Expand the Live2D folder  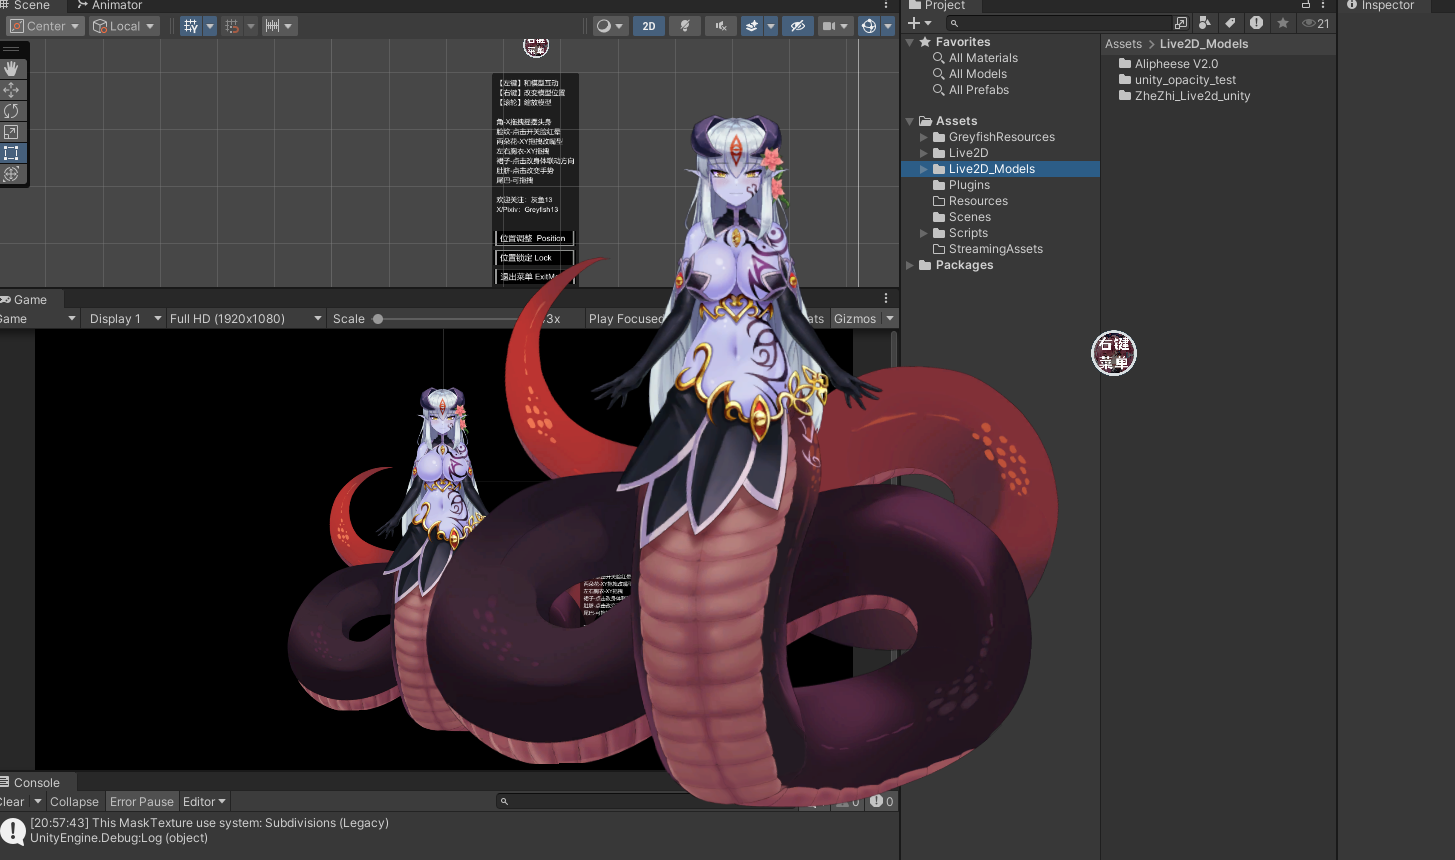tap(924, 153)
